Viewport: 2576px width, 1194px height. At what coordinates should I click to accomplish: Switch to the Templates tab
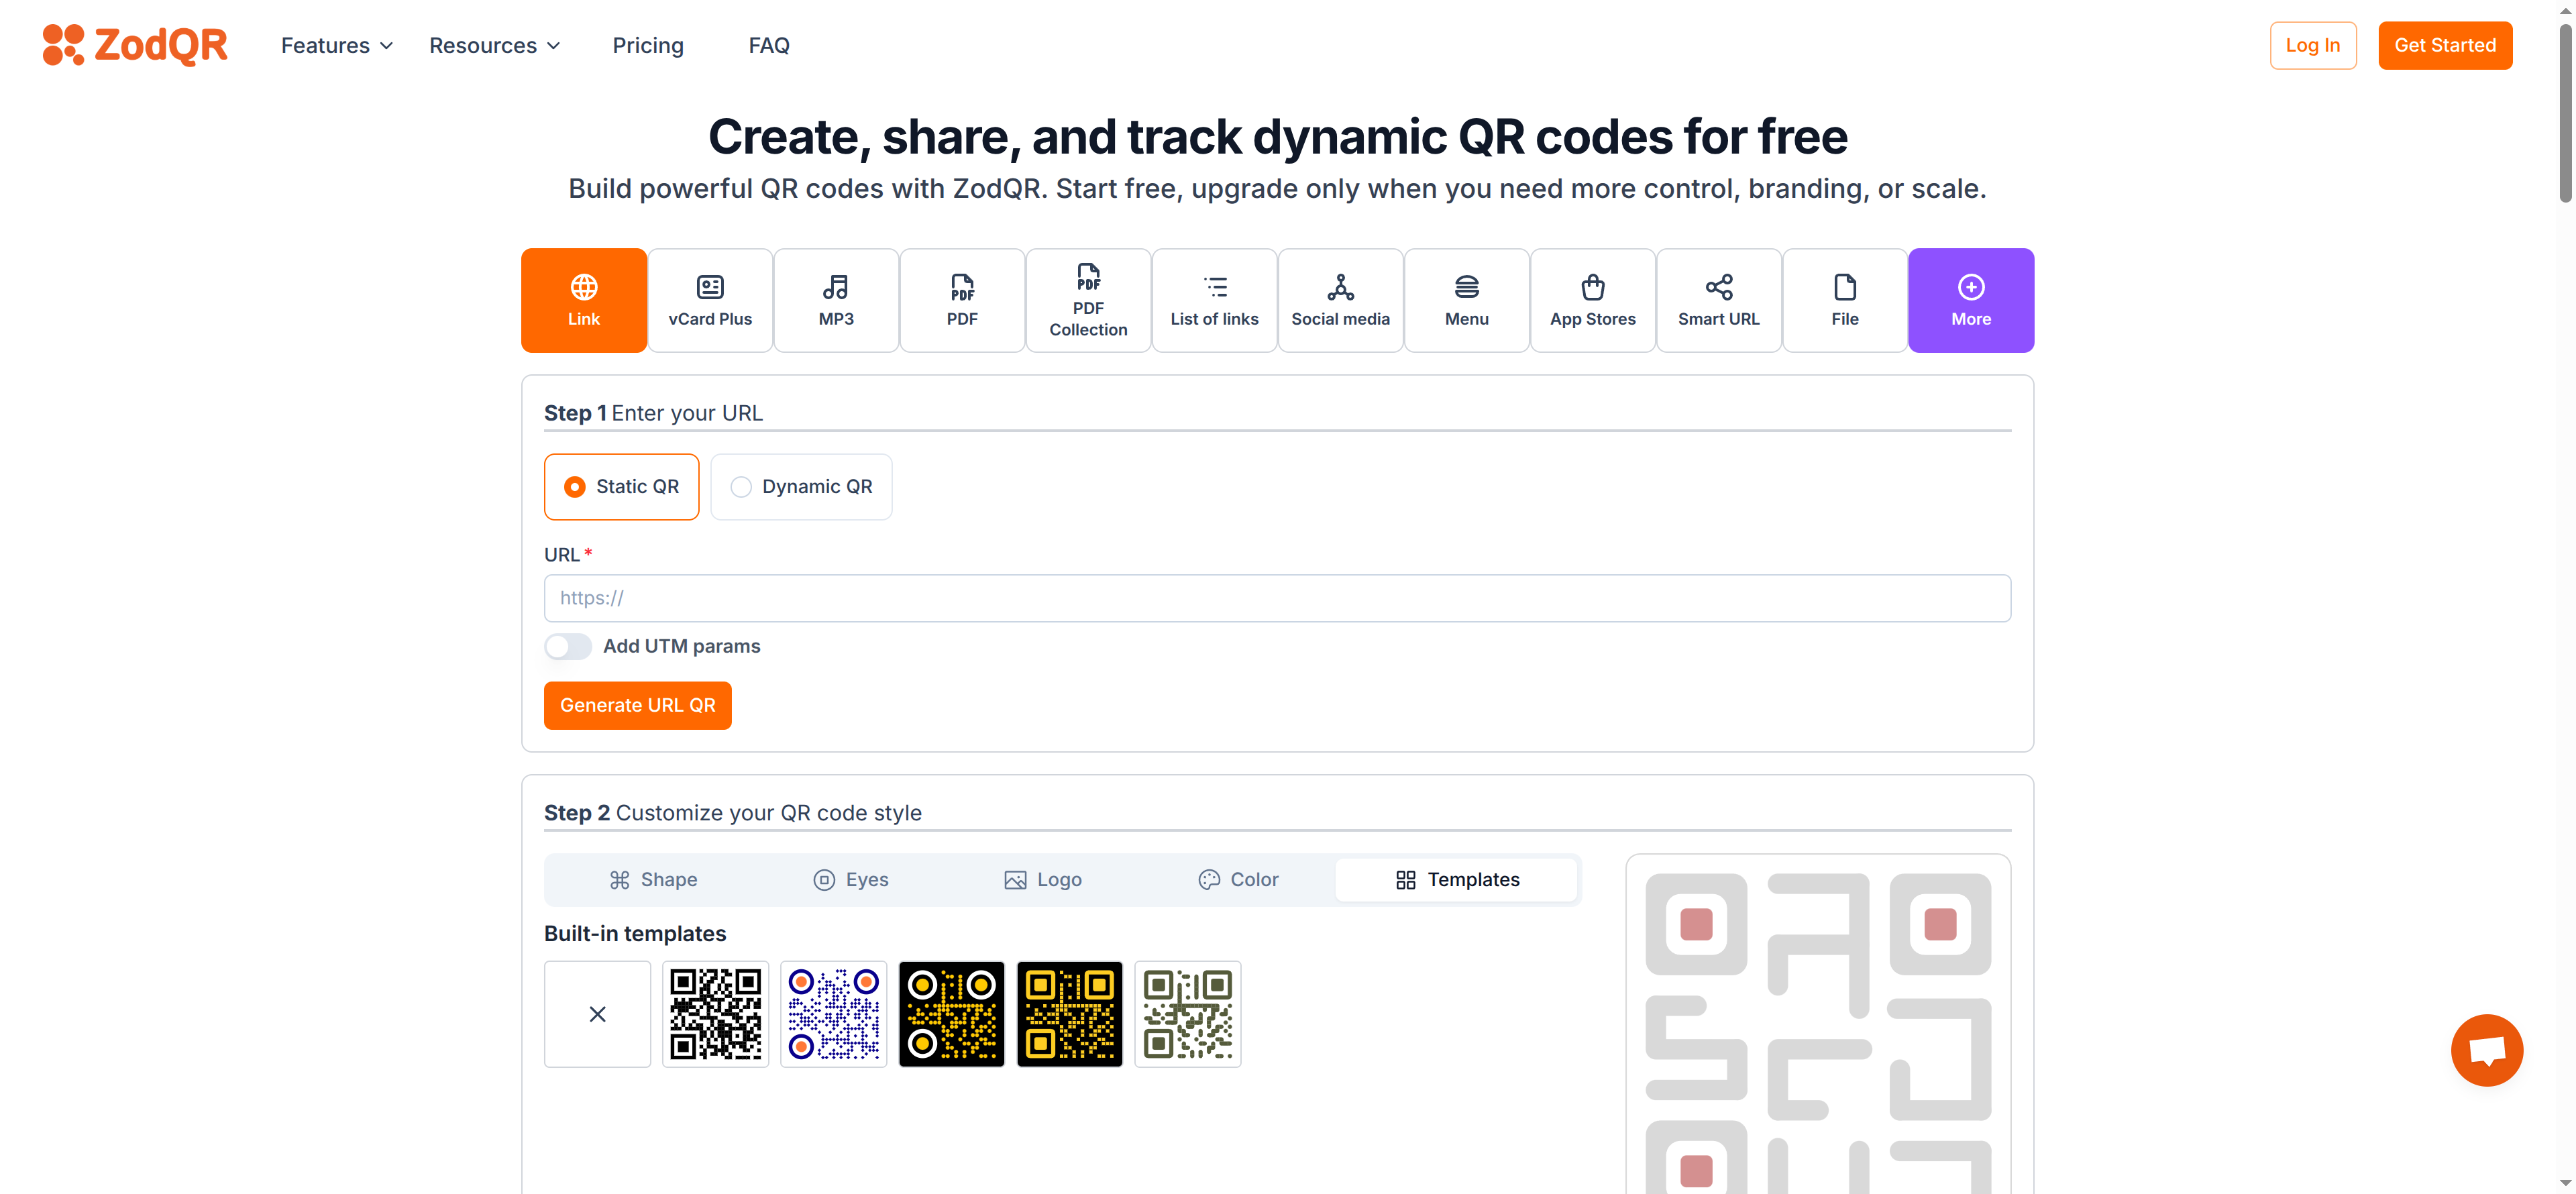(1457, 880)
